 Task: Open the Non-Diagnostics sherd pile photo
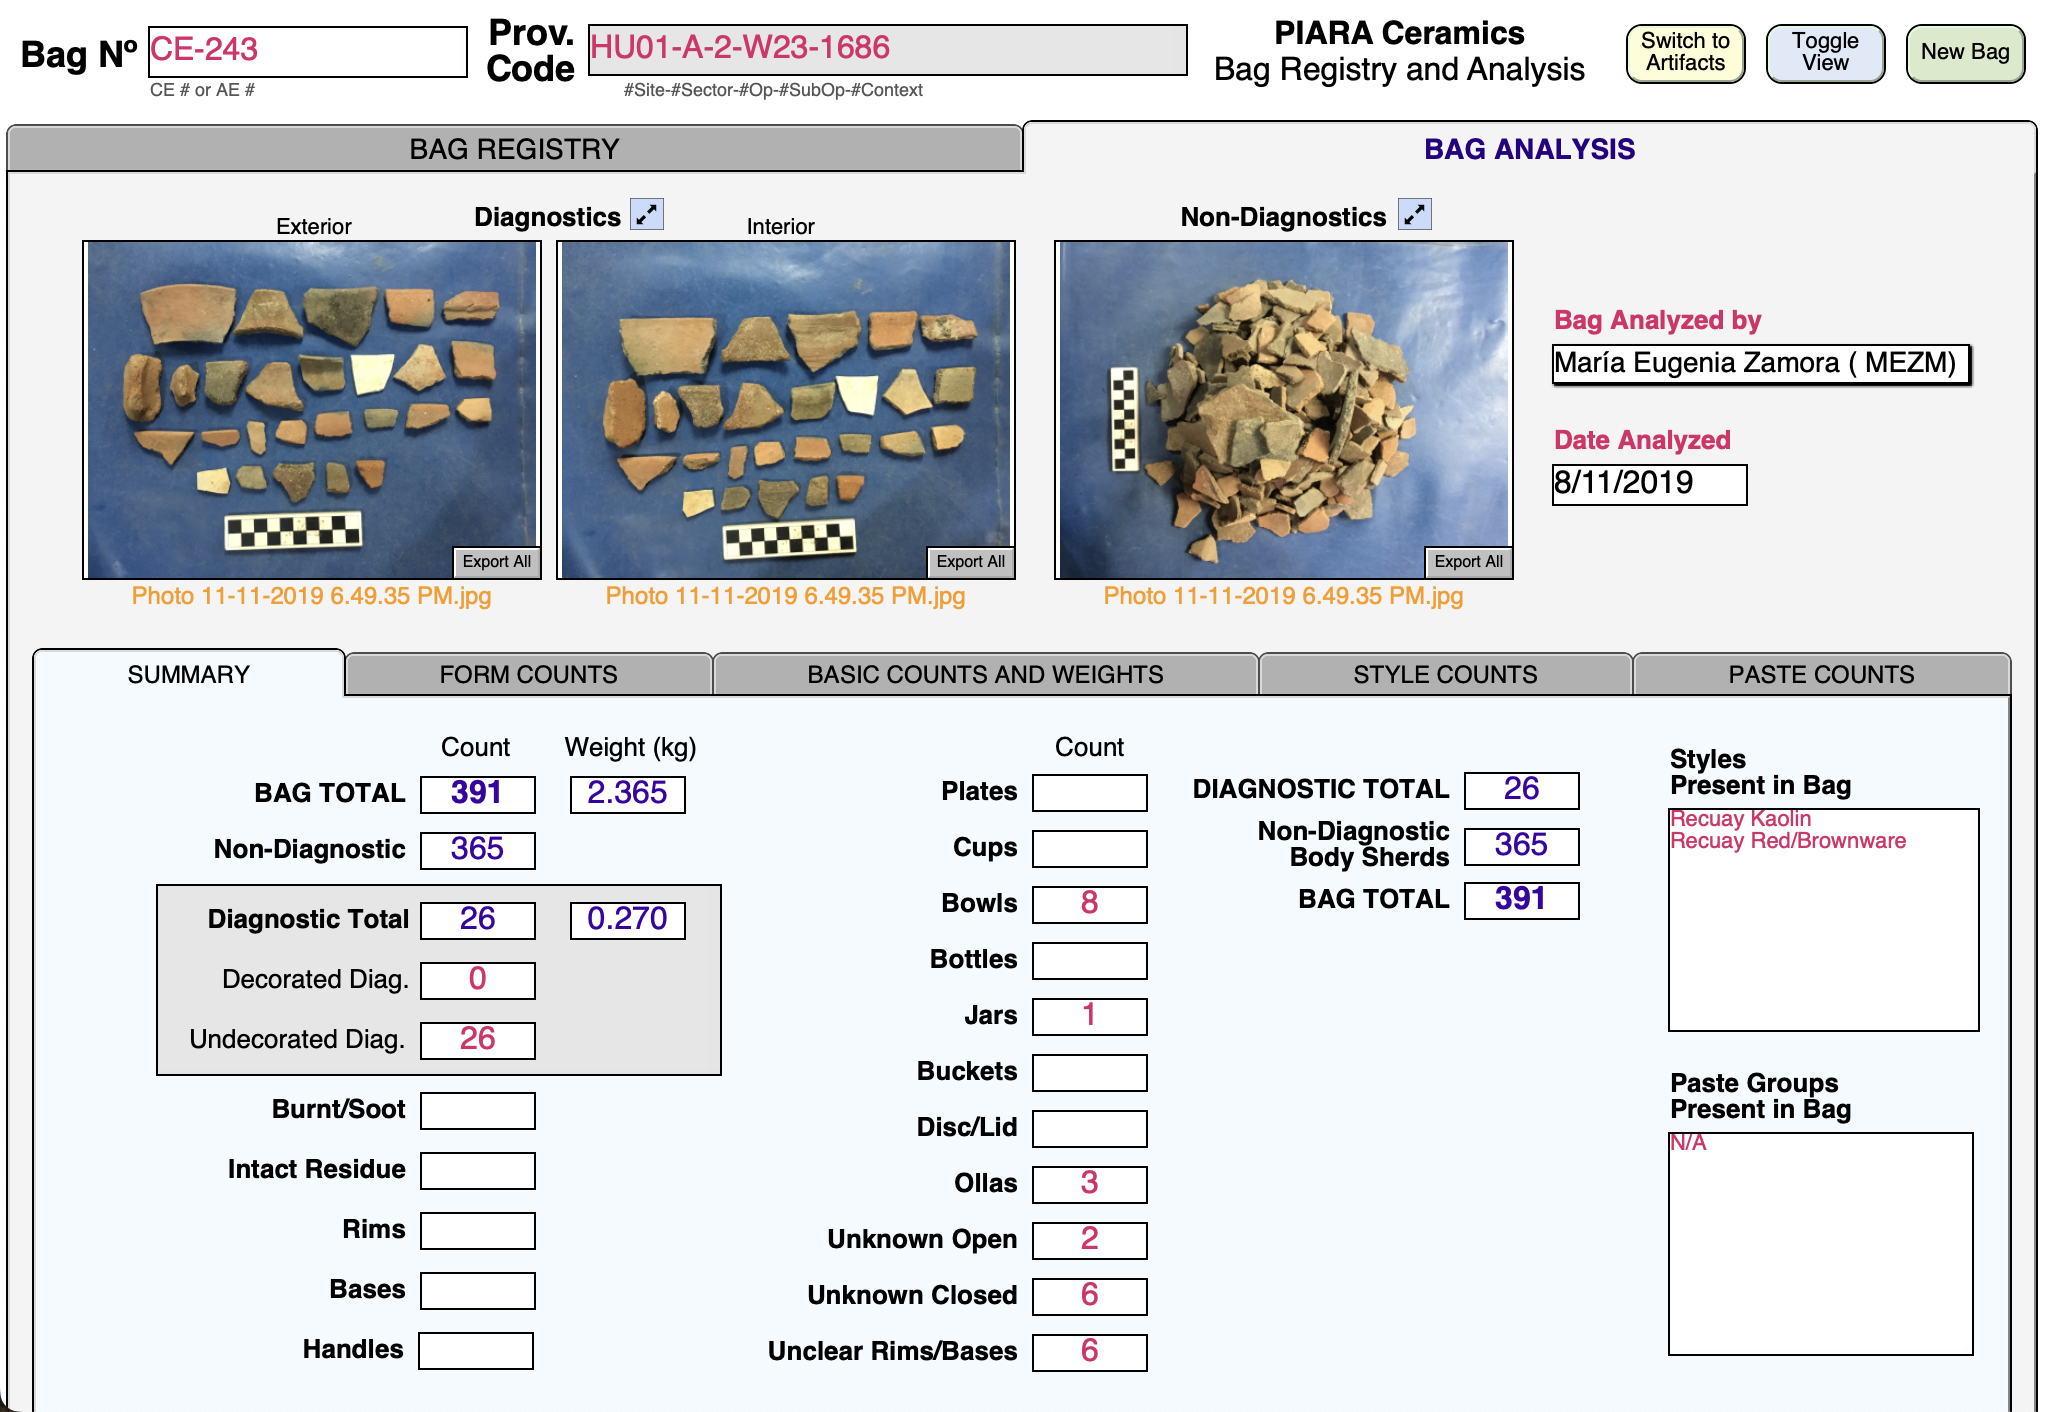pyautogui.click(x=1283, y=400)
